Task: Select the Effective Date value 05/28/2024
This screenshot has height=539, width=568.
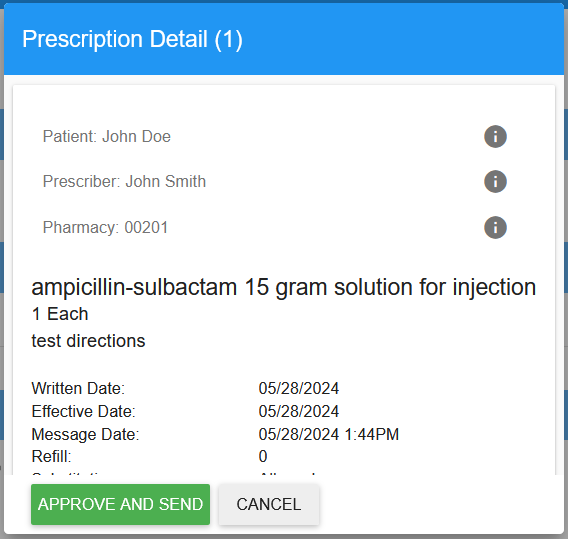Action: (x=299, y=411)
